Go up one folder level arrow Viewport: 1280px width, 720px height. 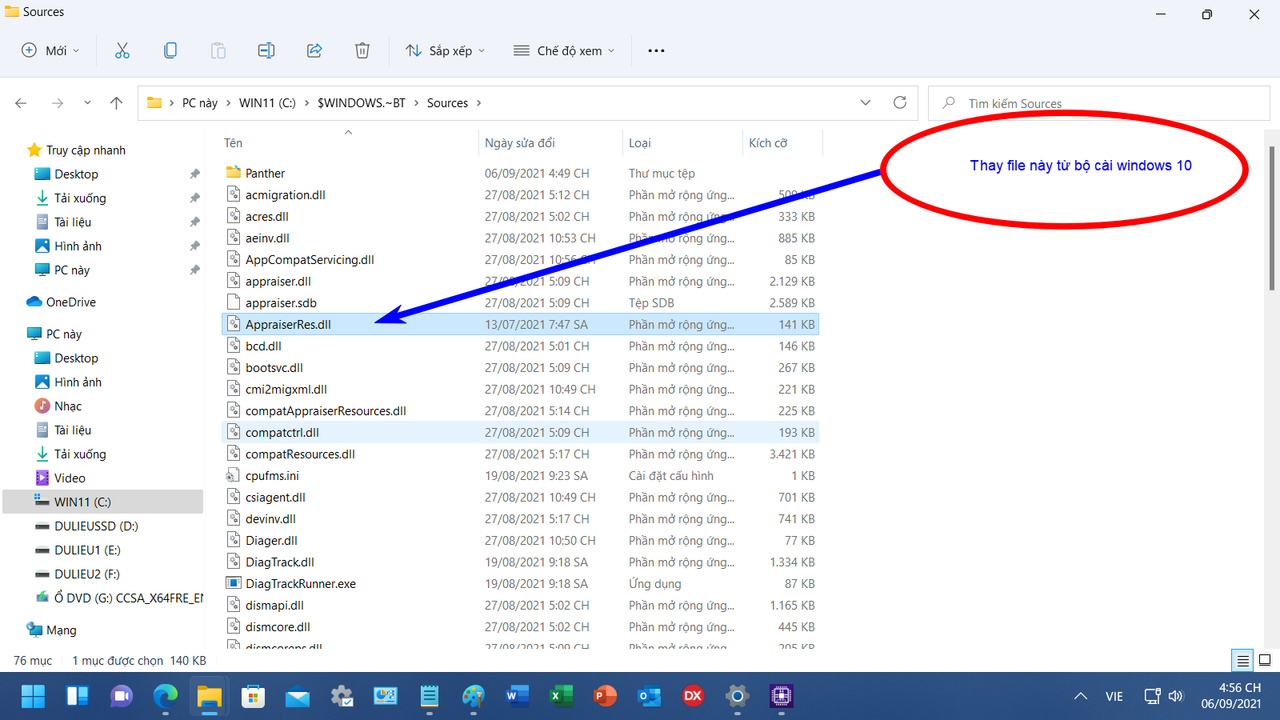click(116, 103)
